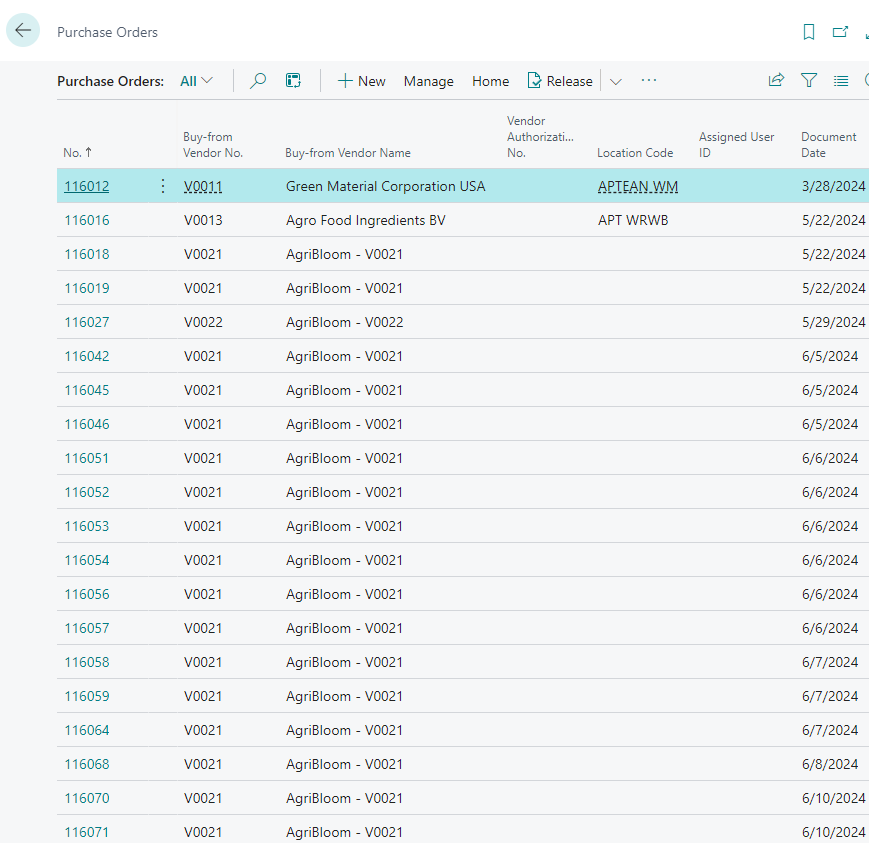
Task: Click the edit list icon beside search
Action: (x=293, y=81)
